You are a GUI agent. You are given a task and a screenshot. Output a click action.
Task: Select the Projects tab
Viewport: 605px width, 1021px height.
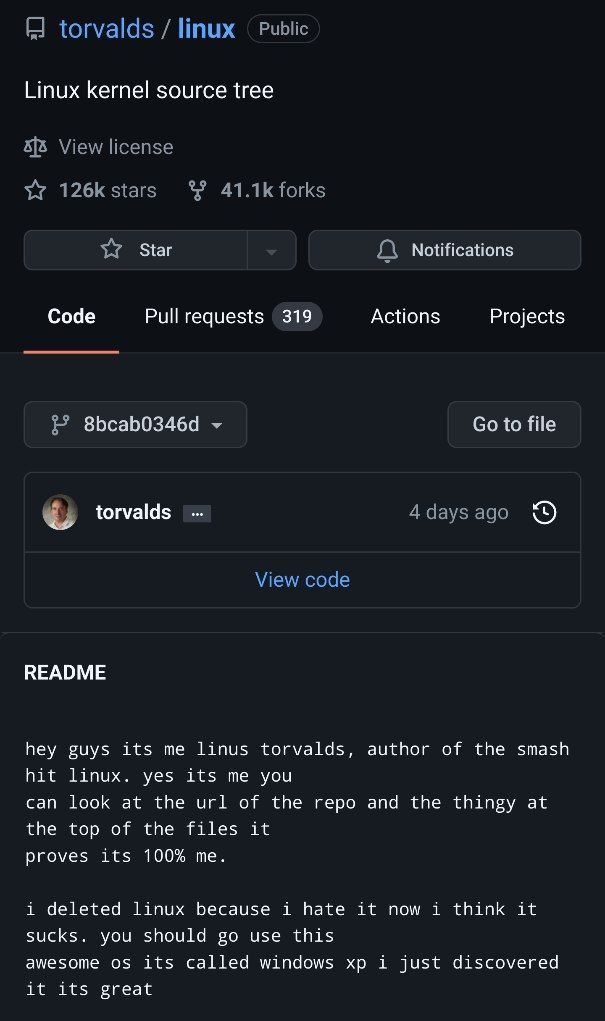[527, 317]
